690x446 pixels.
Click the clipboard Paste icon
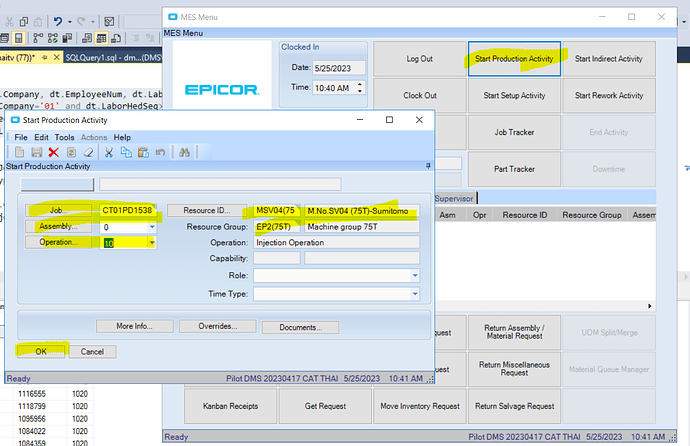[143, 152]
